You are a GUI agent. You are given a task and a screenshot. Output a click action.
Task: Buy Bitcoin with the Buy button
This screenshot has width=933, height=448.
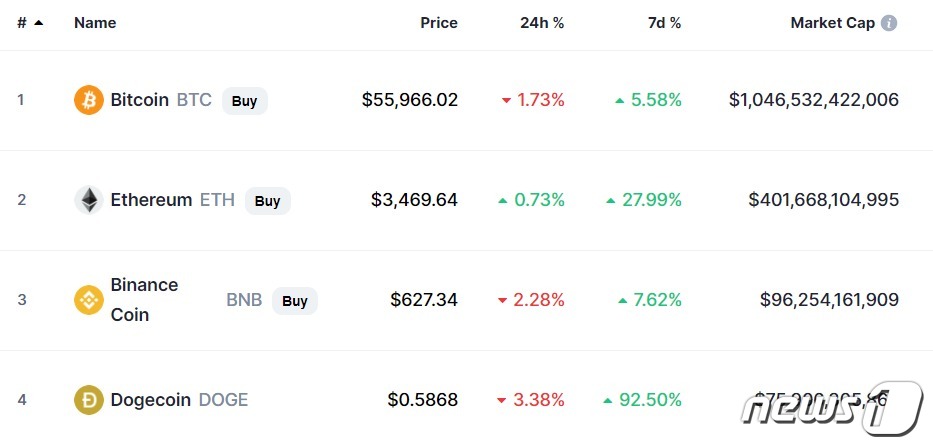pos(245,101)
